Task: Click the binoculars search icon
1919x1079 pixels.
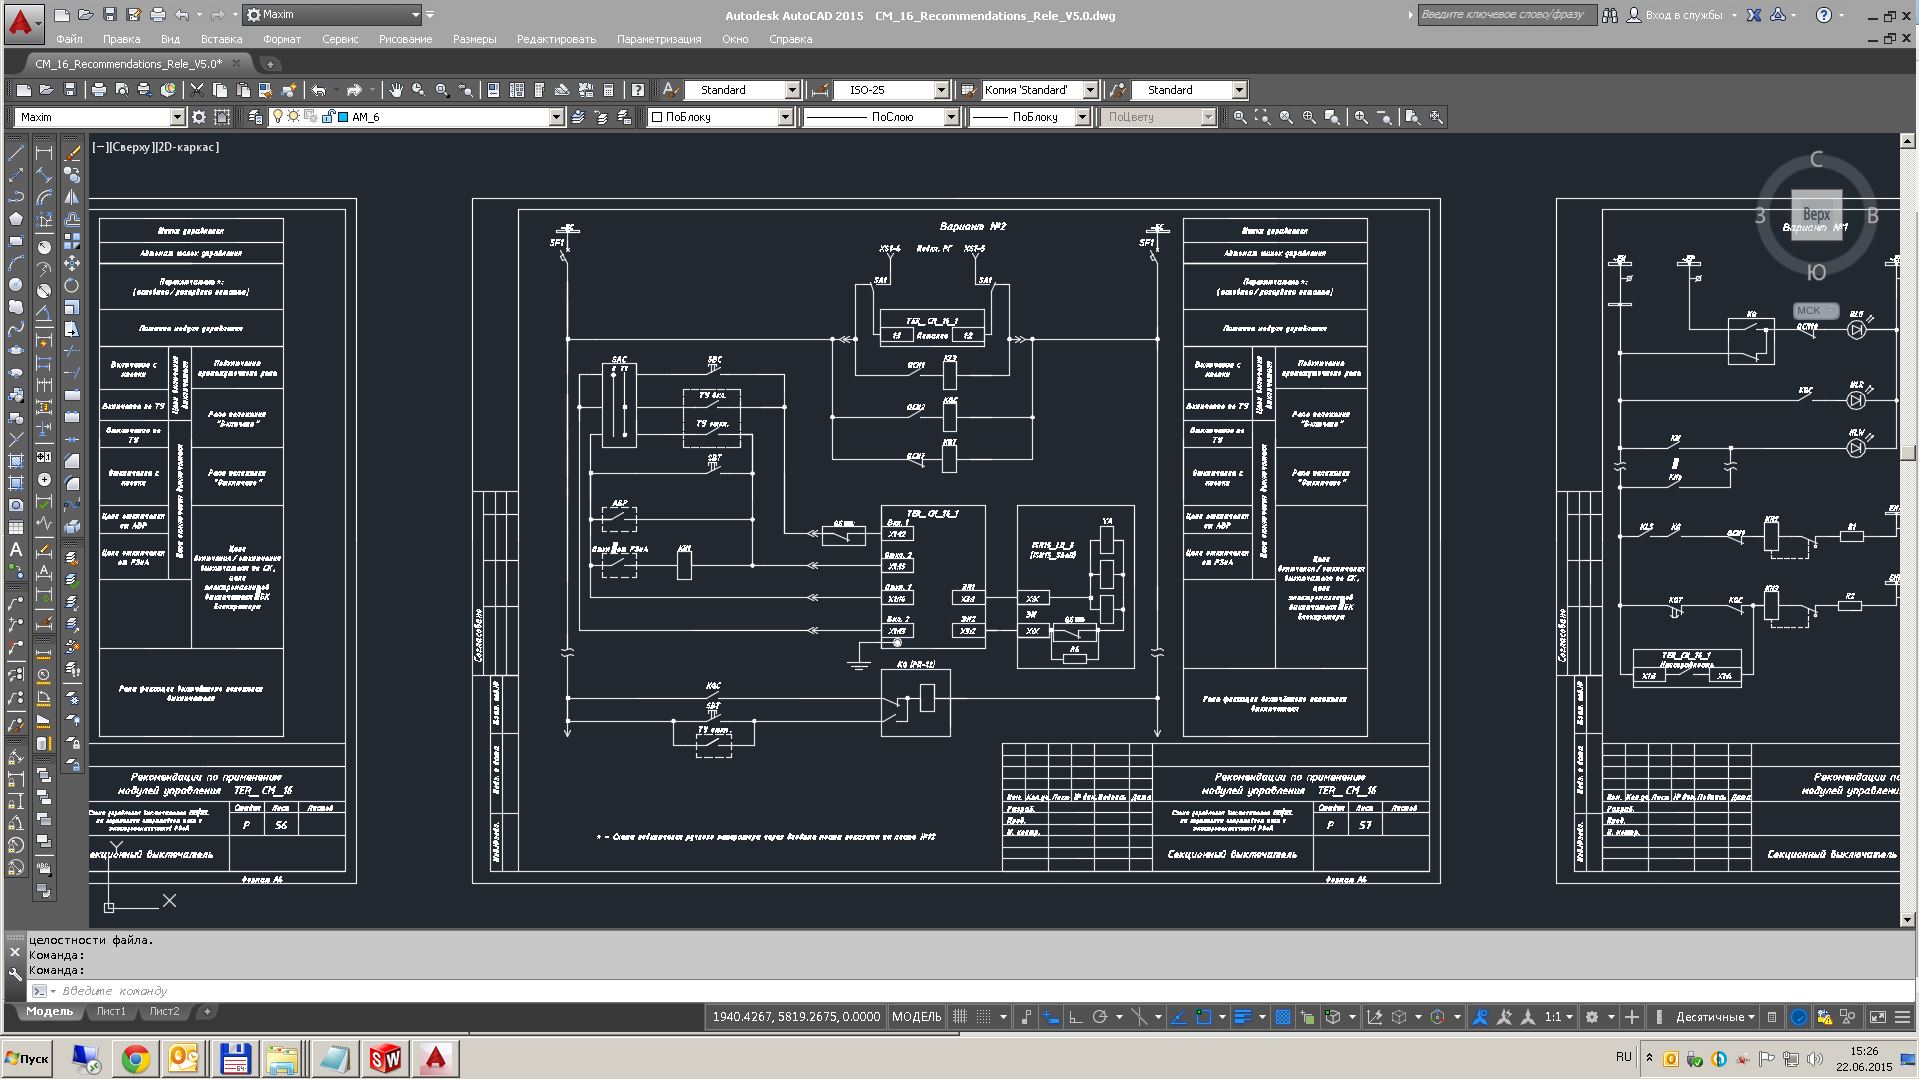Action: (x=1610, y=15)
